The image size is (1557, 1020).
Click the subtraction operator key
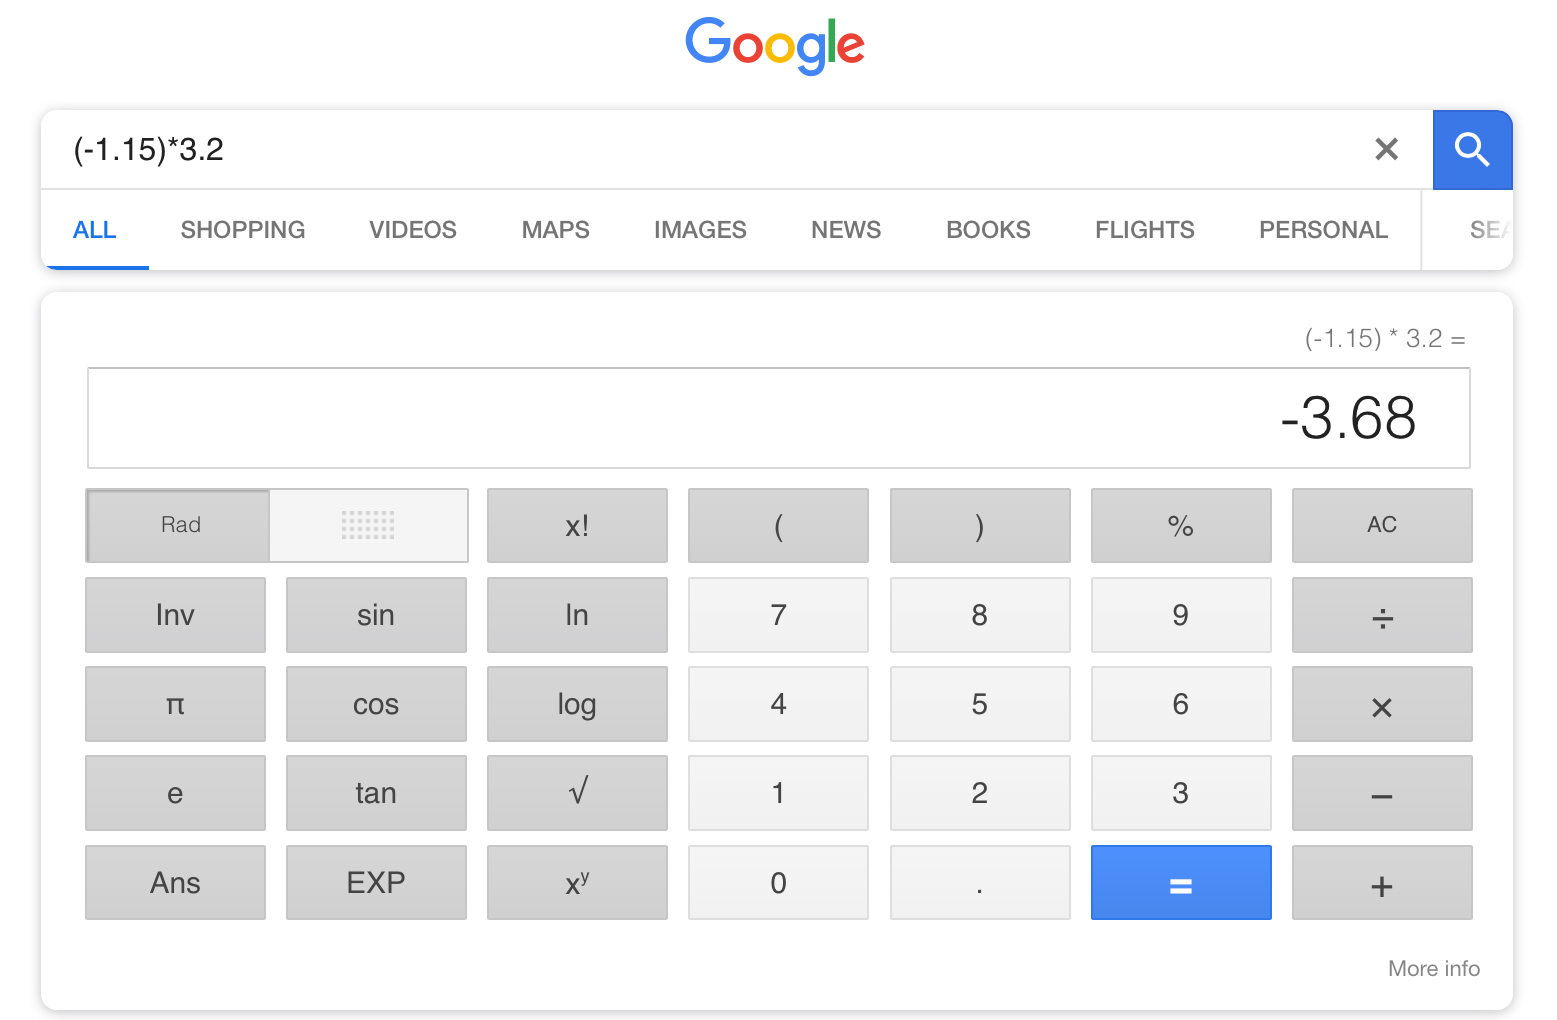point(1382,793)
